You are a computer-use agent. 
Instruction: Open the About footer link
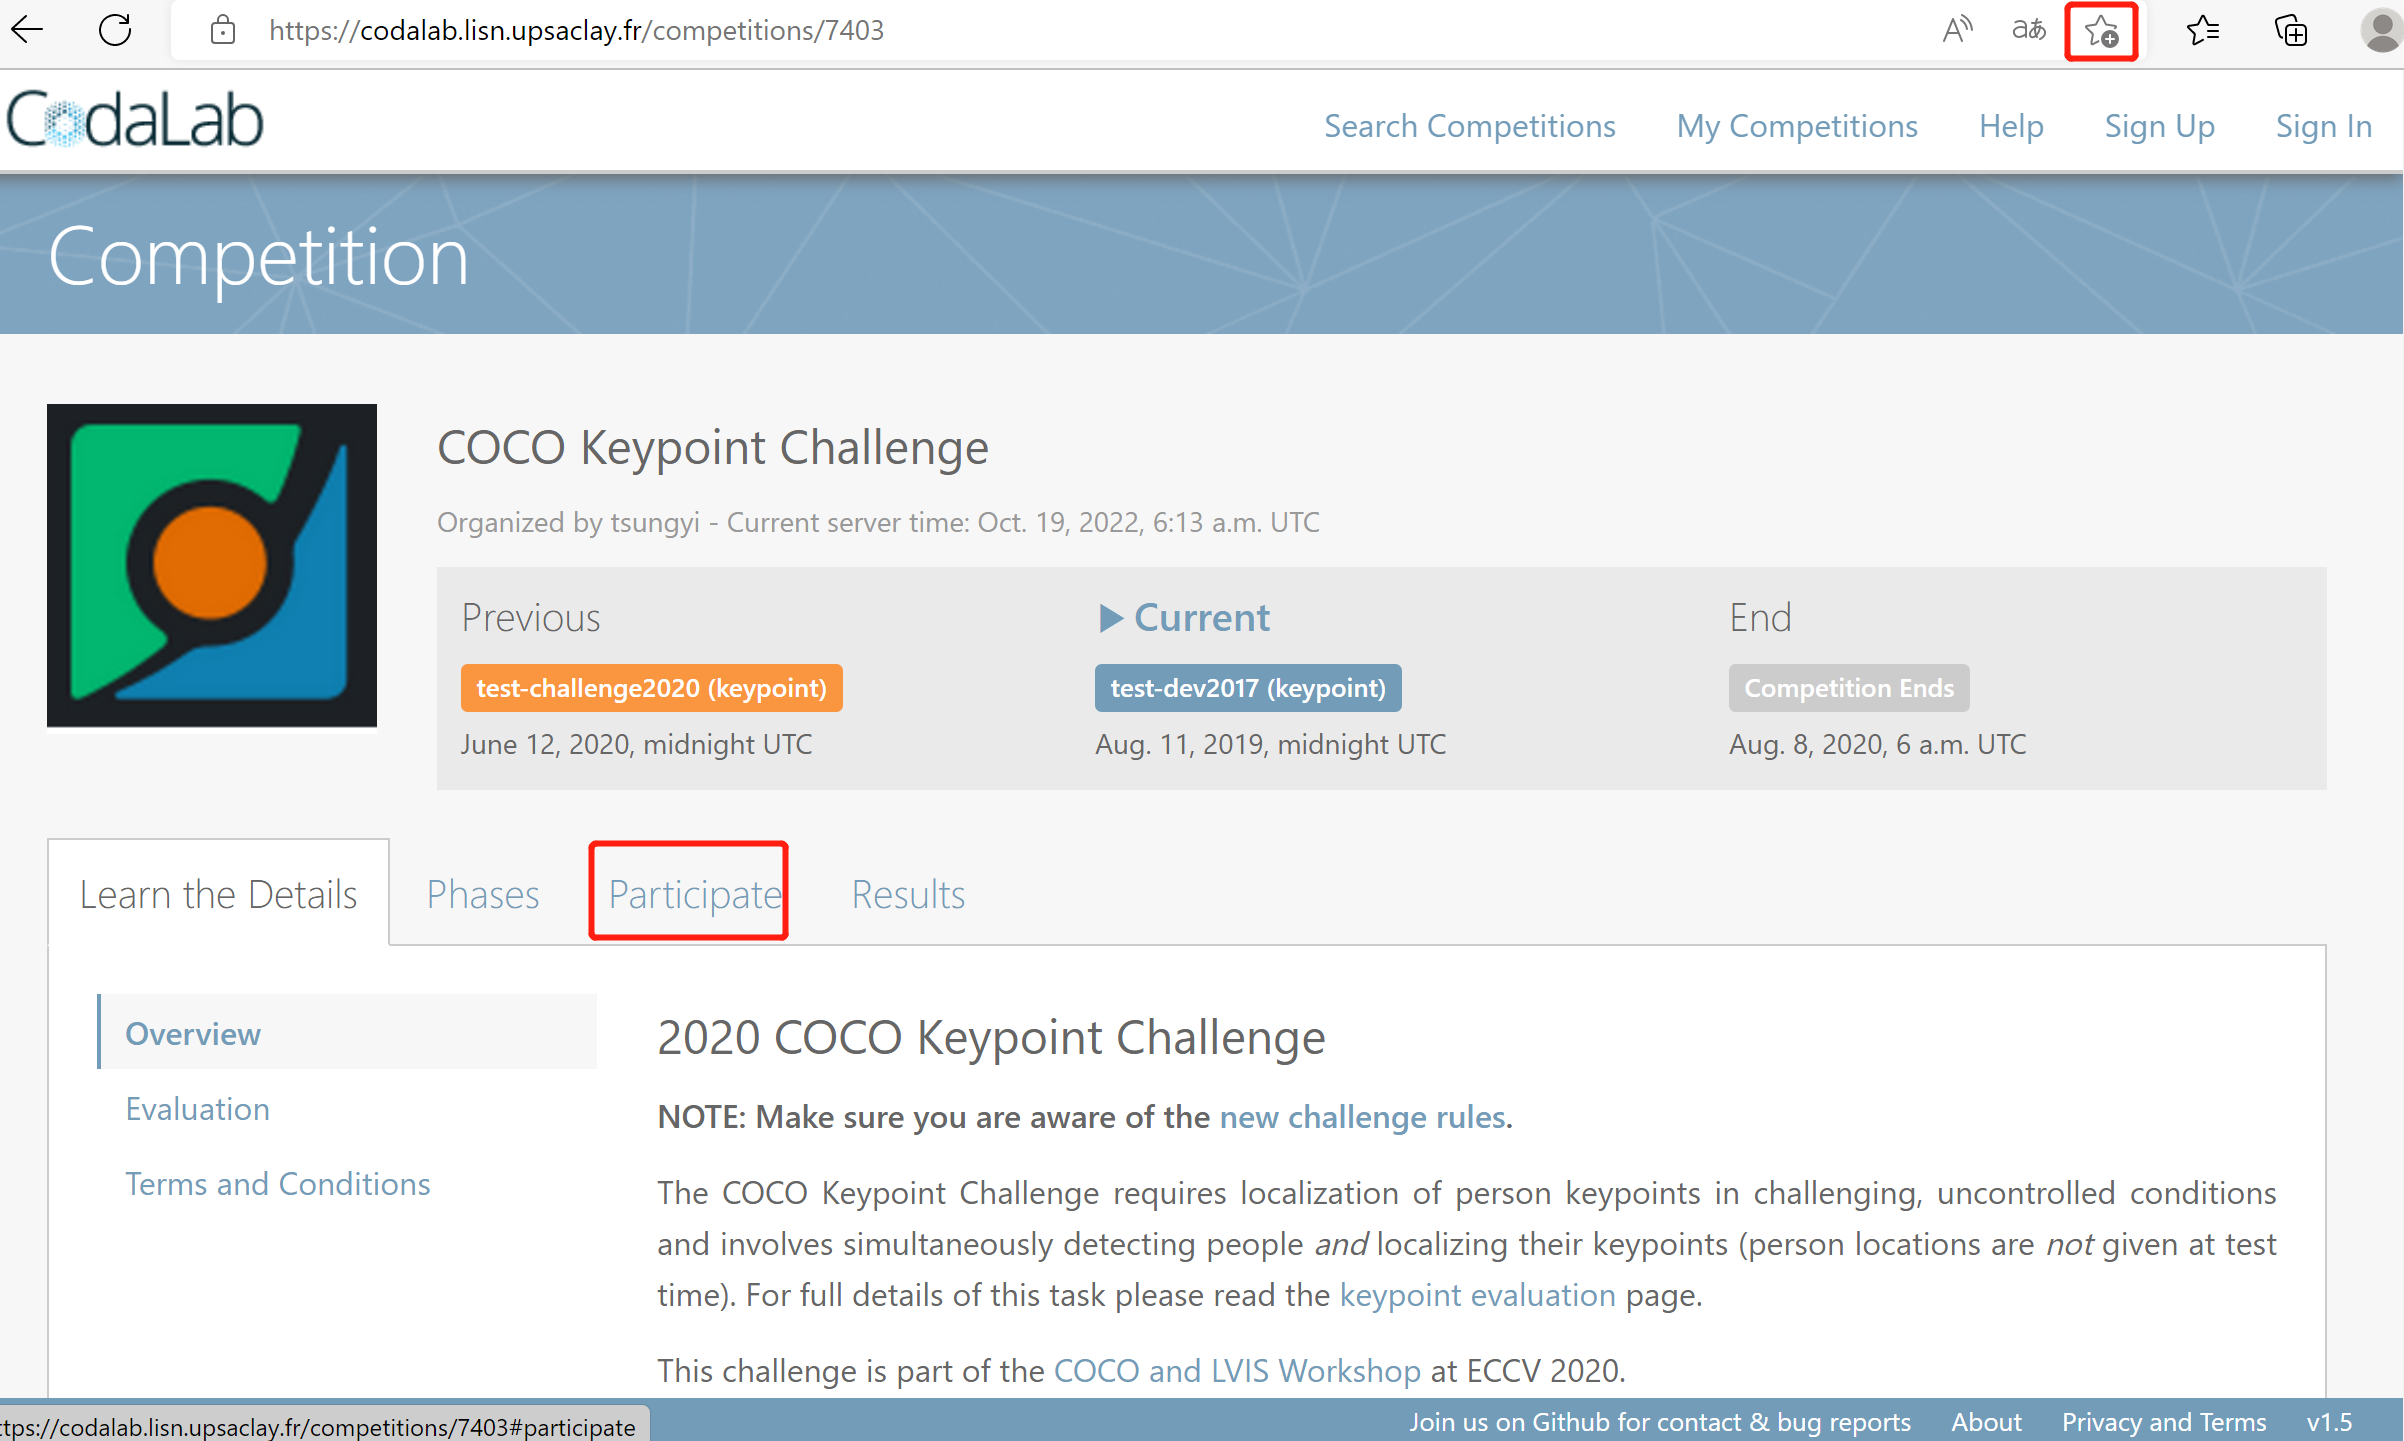point(1986,1422)
